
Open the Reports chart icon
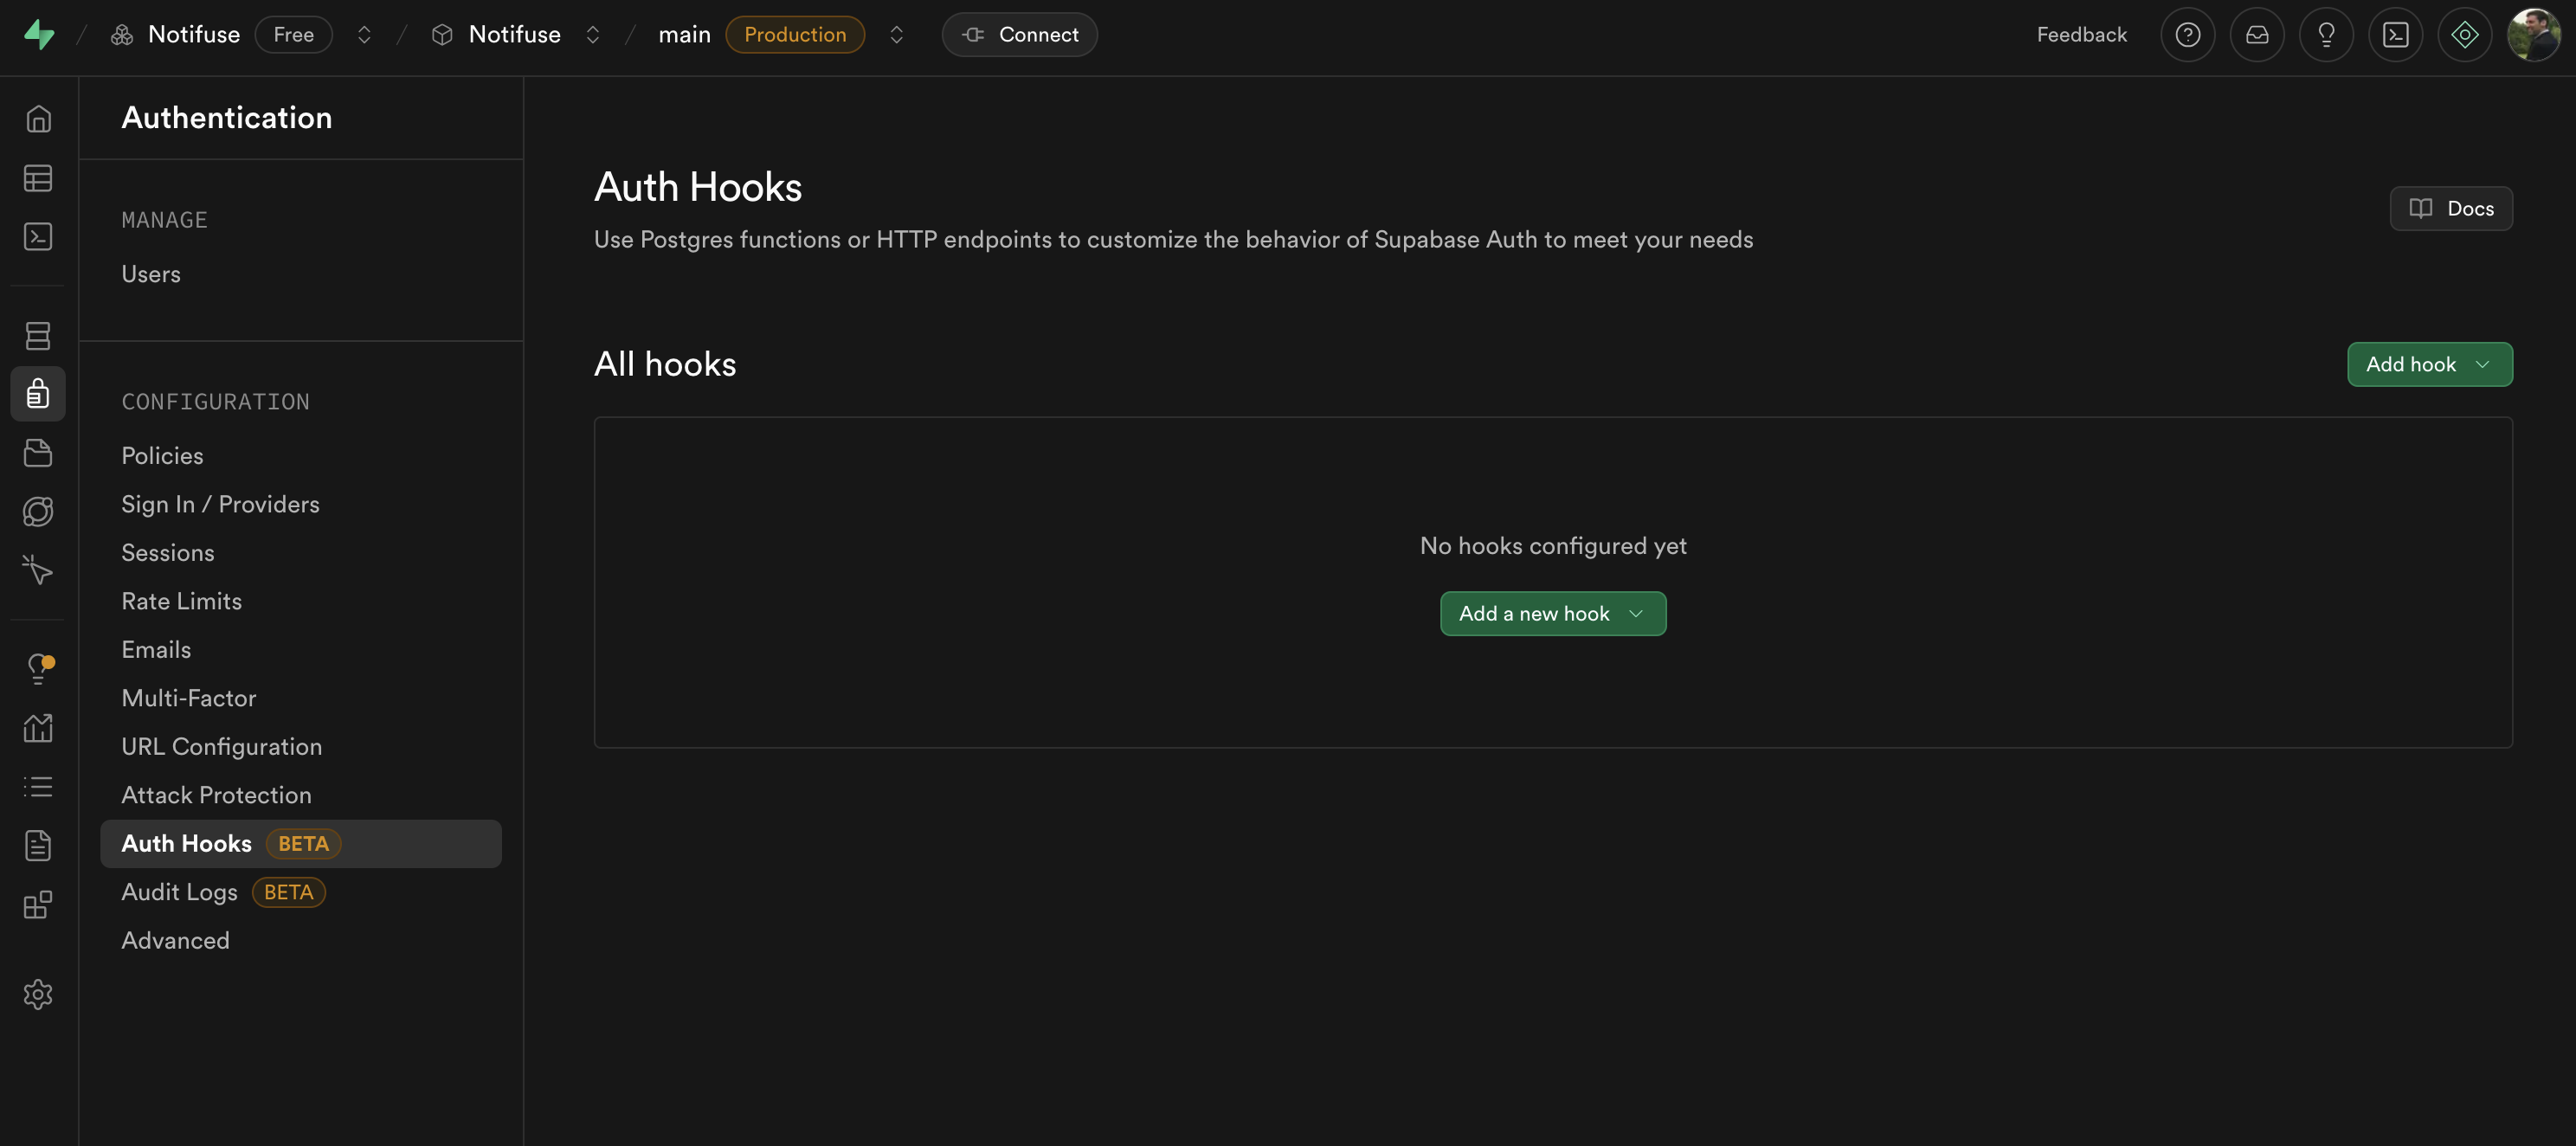tap(37, 727)
